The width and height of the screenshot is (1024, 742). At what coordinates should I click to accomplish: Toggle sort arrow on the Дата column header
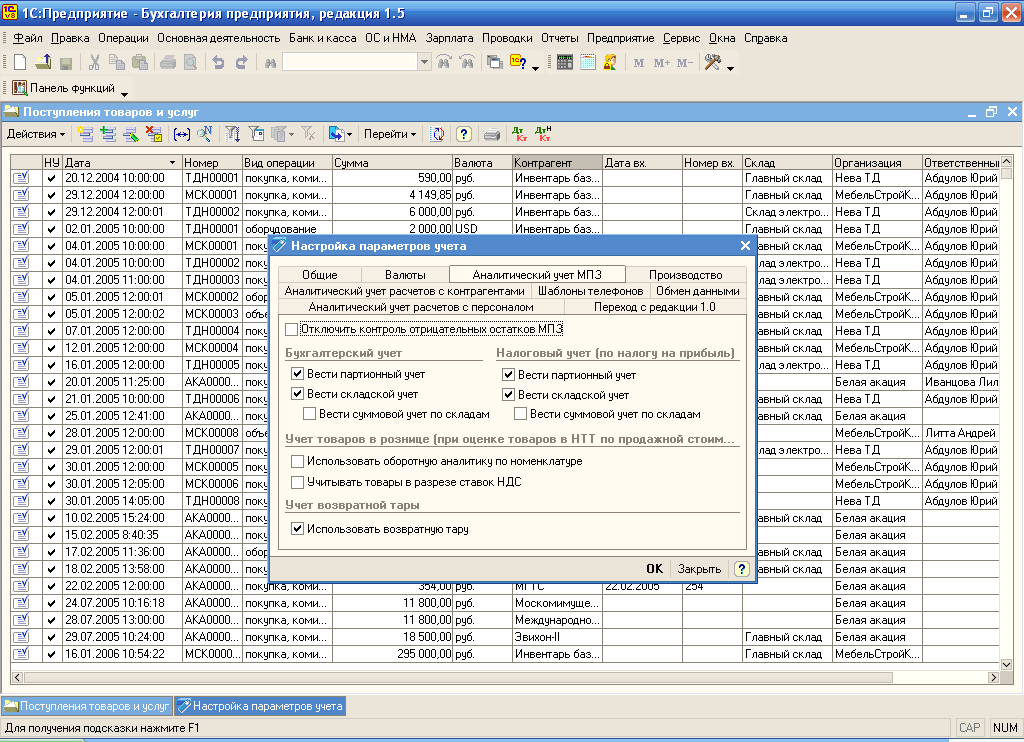tap(172, 163)
